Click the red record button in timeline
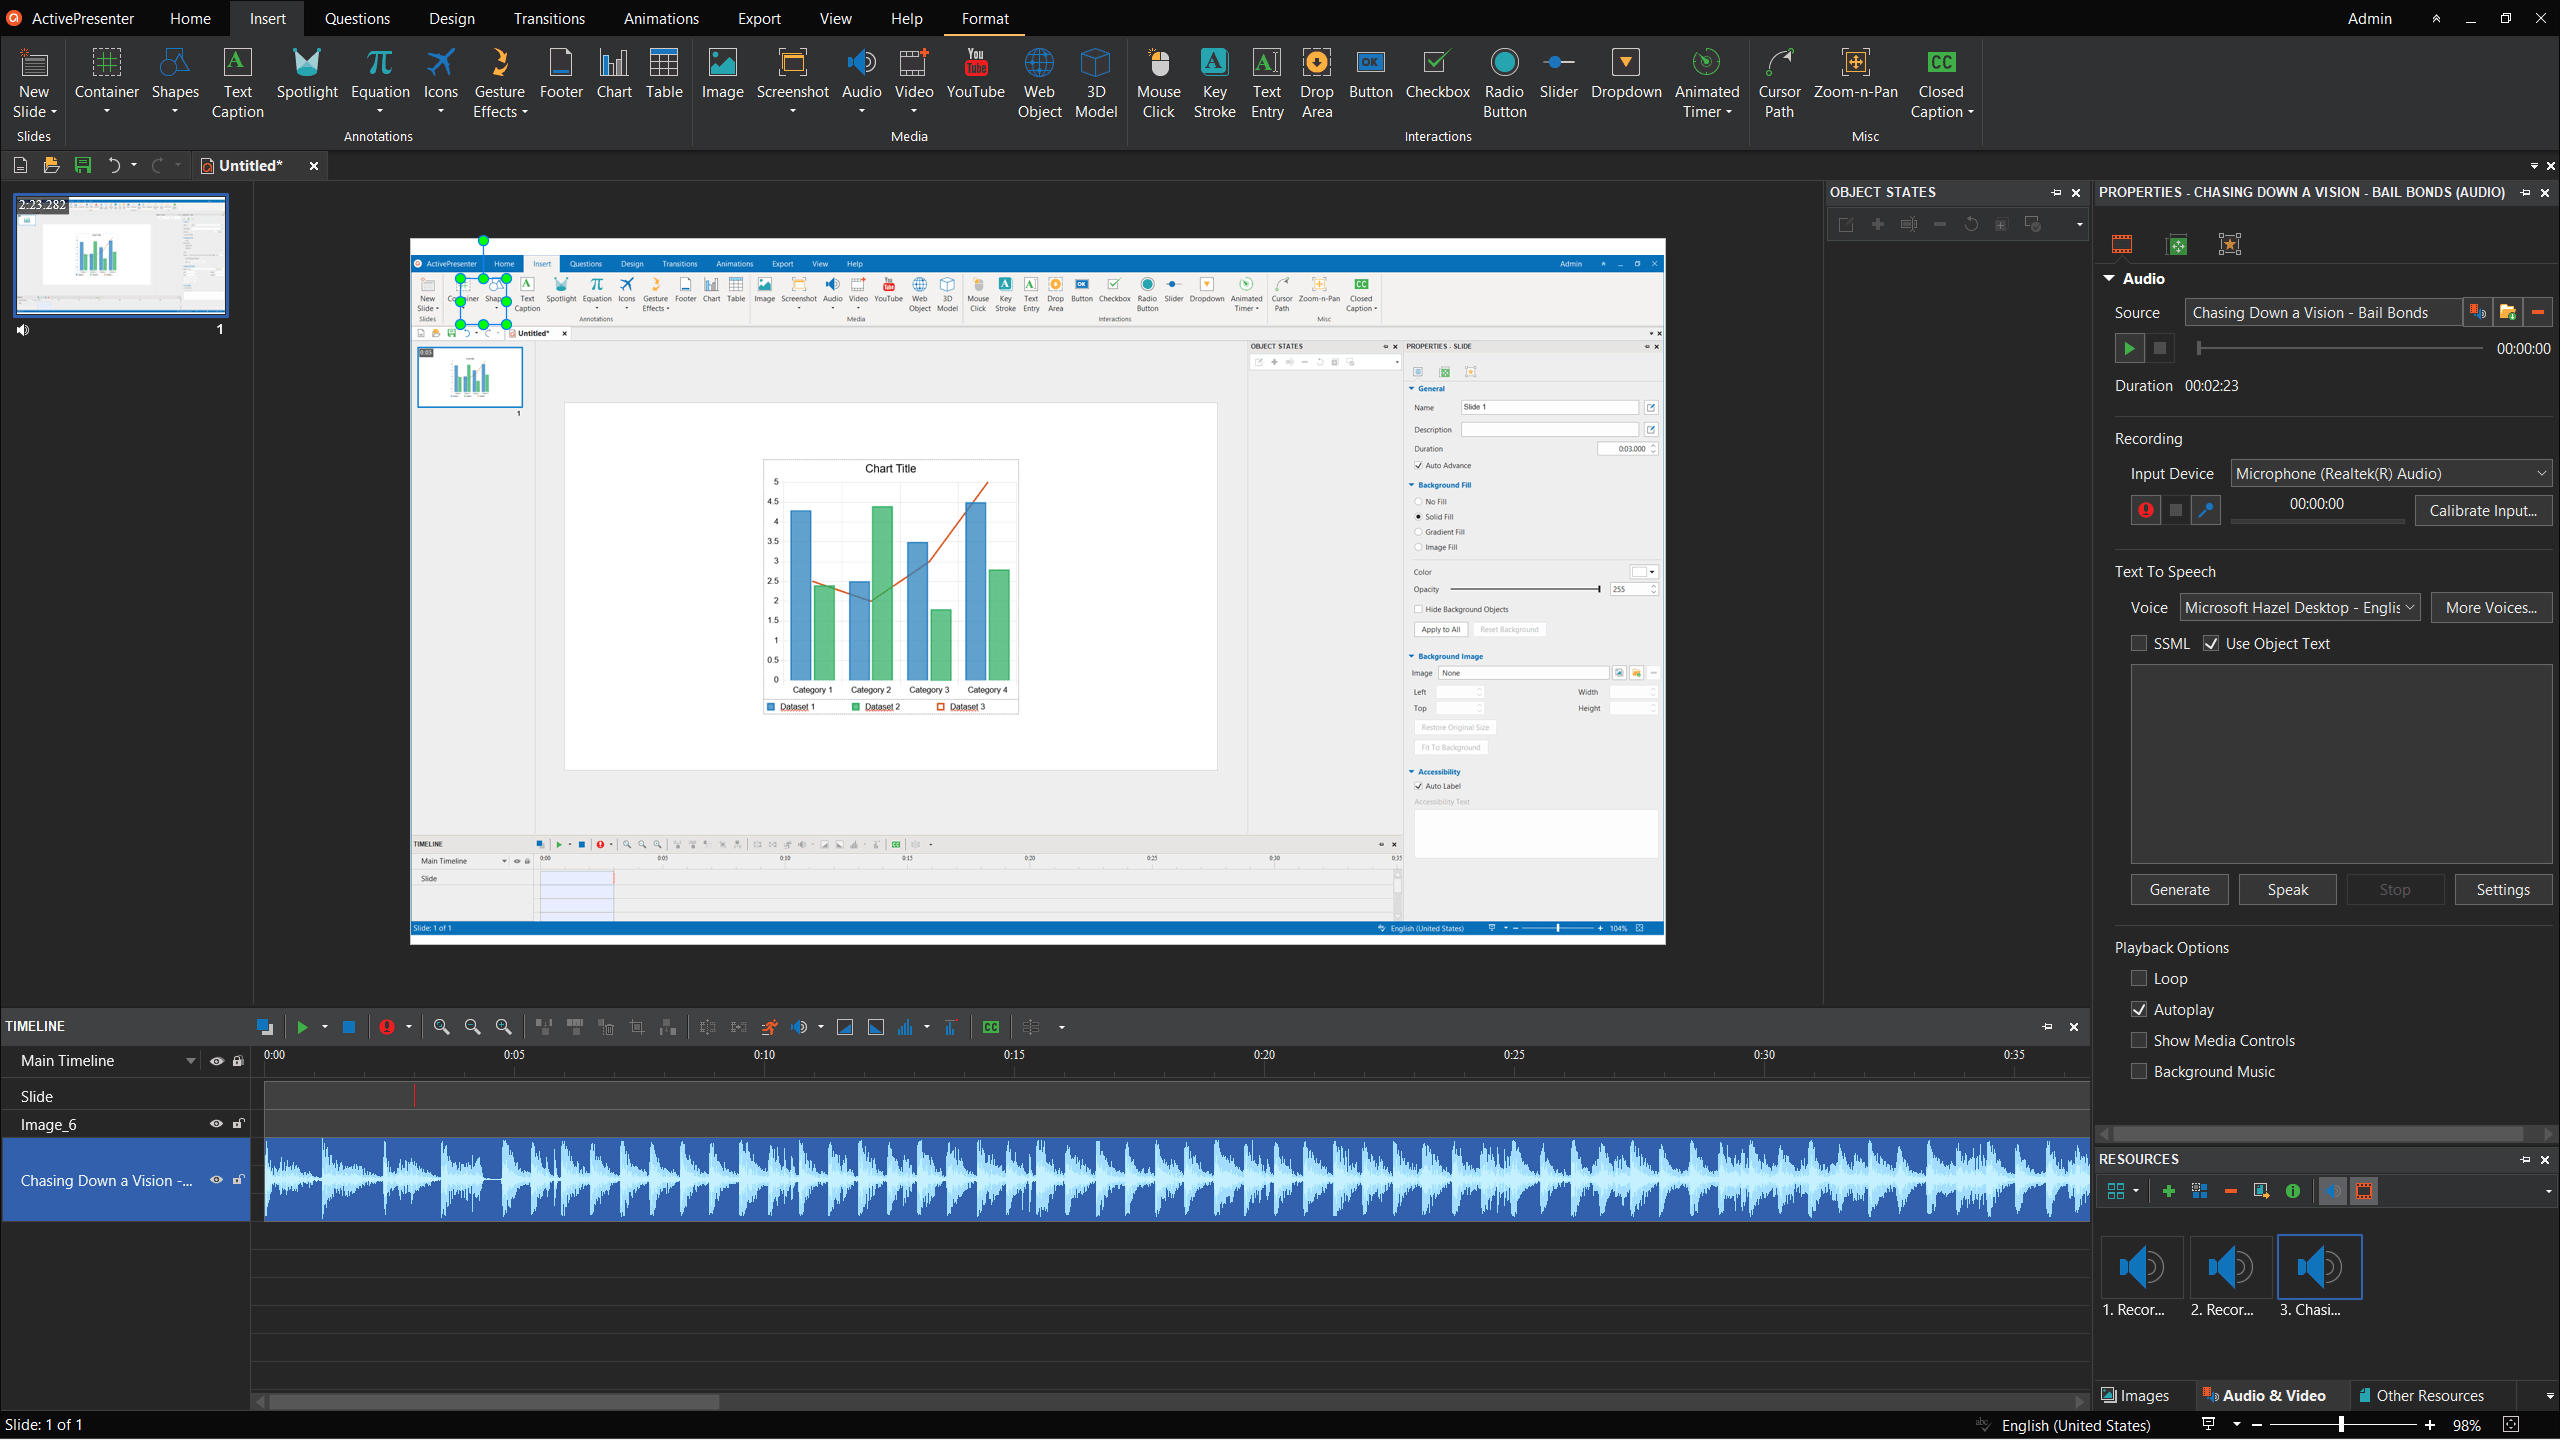The width and height of the screenshot is (2561, 1441). tap(387, 1027)
